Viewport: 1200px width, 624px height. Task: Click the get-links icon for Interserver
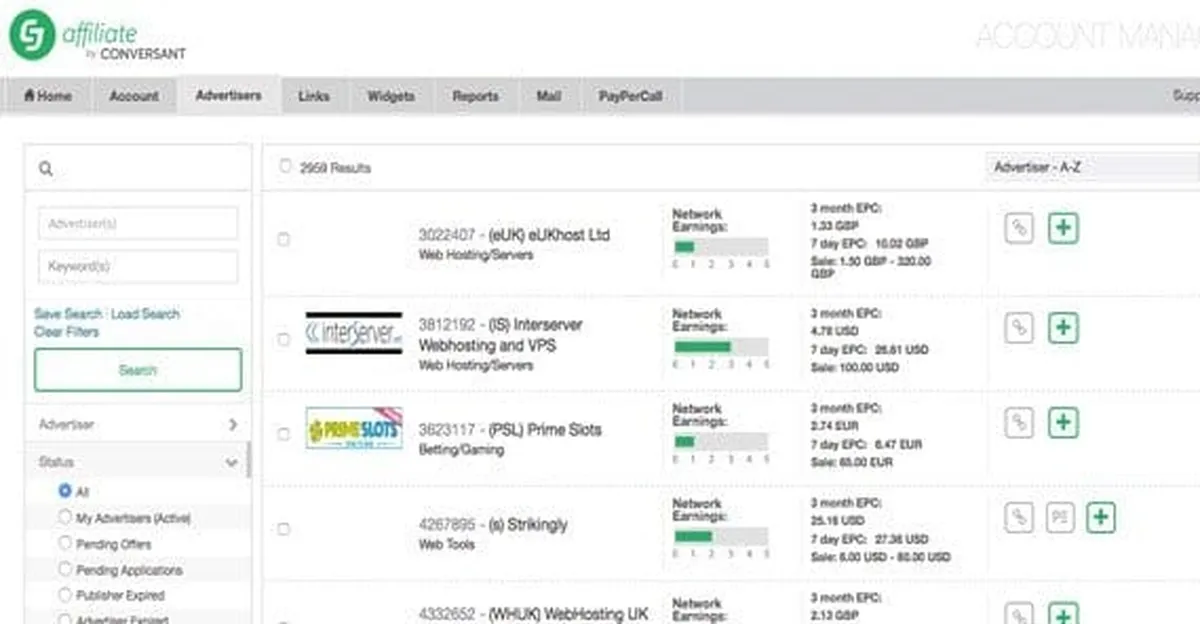(1018, 327)
